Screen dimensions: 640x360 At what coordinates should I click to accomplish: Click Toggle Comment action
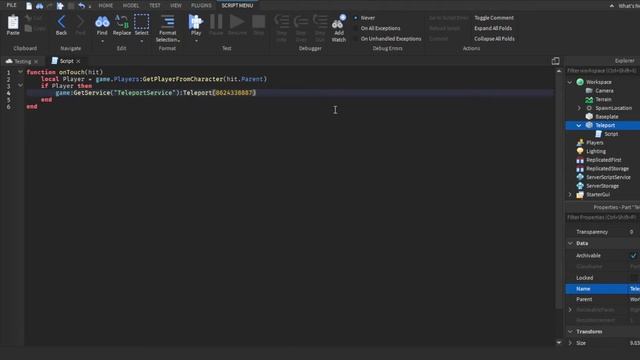[494, 18]
